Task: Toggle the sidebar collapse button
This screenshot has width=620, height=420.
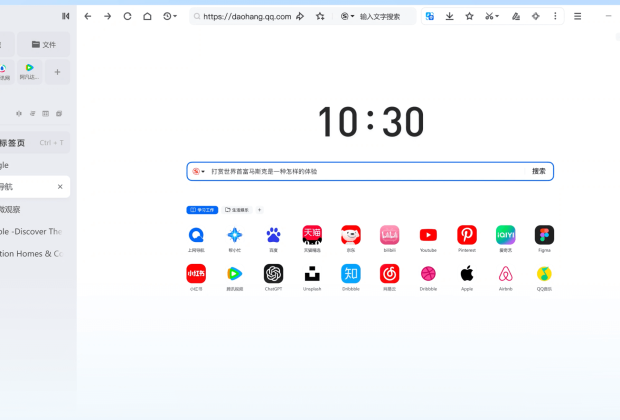Action: (x=66, y=16)
